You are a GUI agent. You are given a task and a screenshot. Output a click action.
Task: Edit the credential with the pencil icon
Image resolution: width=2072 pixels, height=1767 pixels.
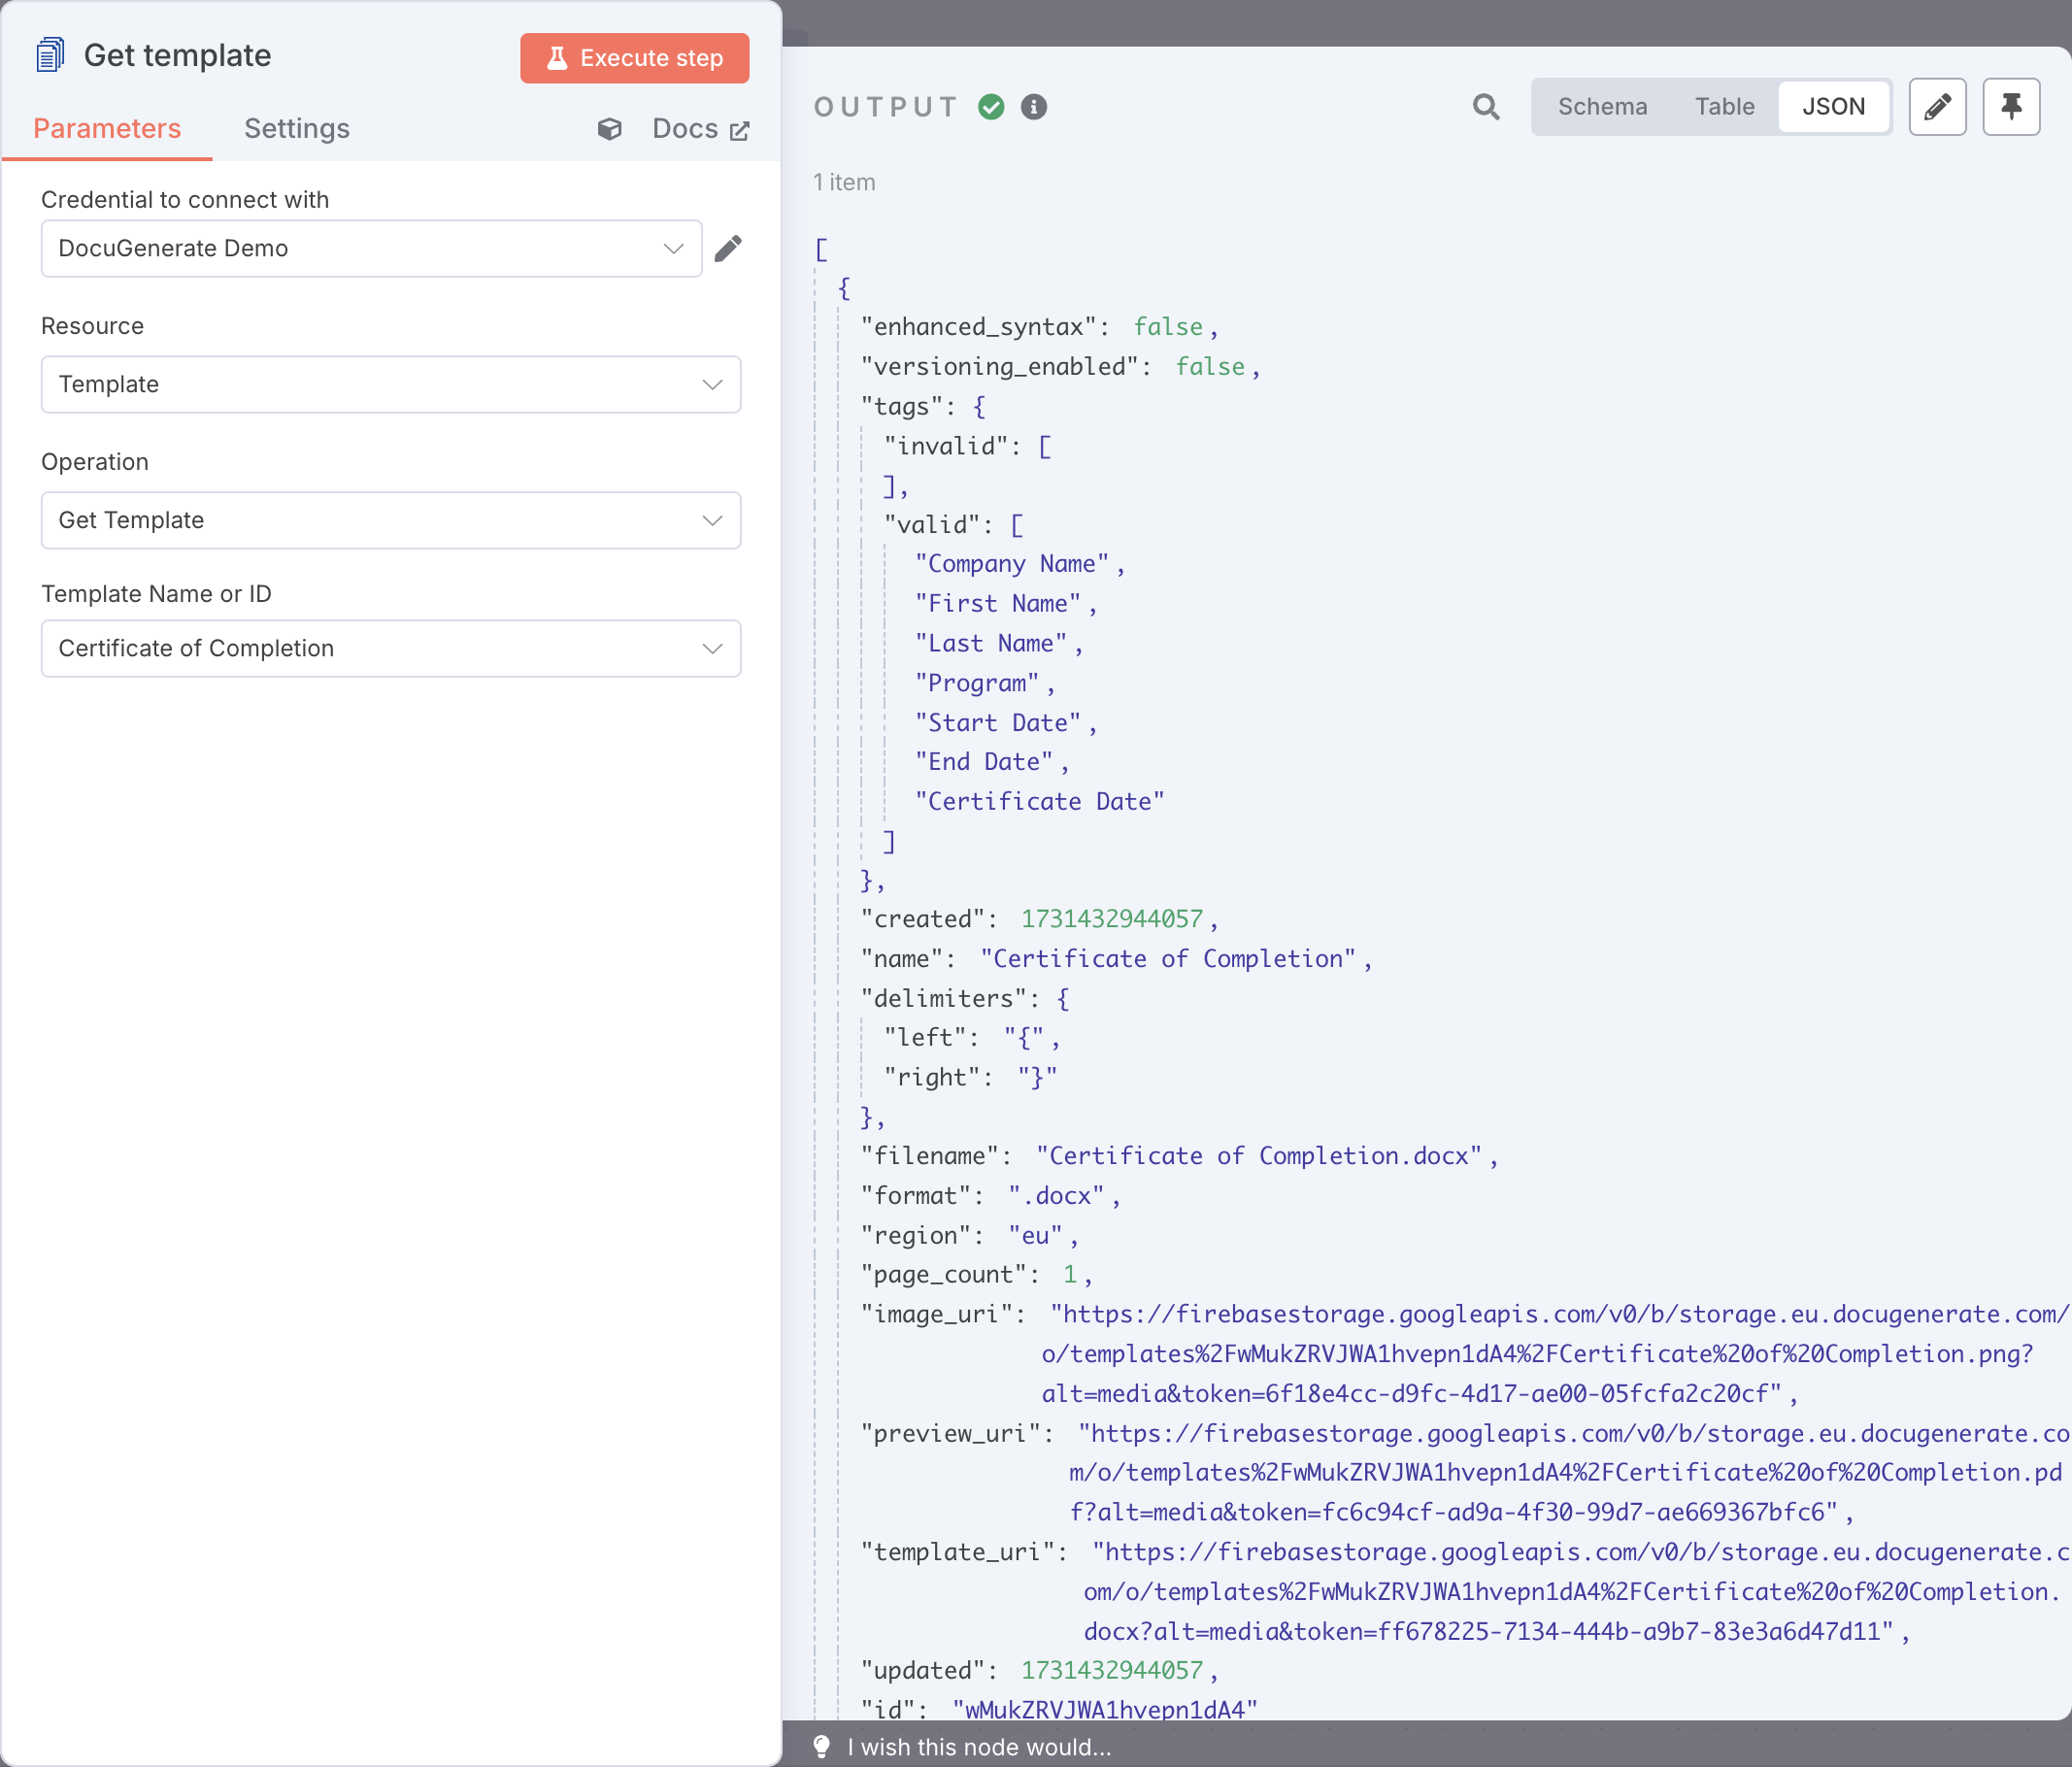coord(728,248)
